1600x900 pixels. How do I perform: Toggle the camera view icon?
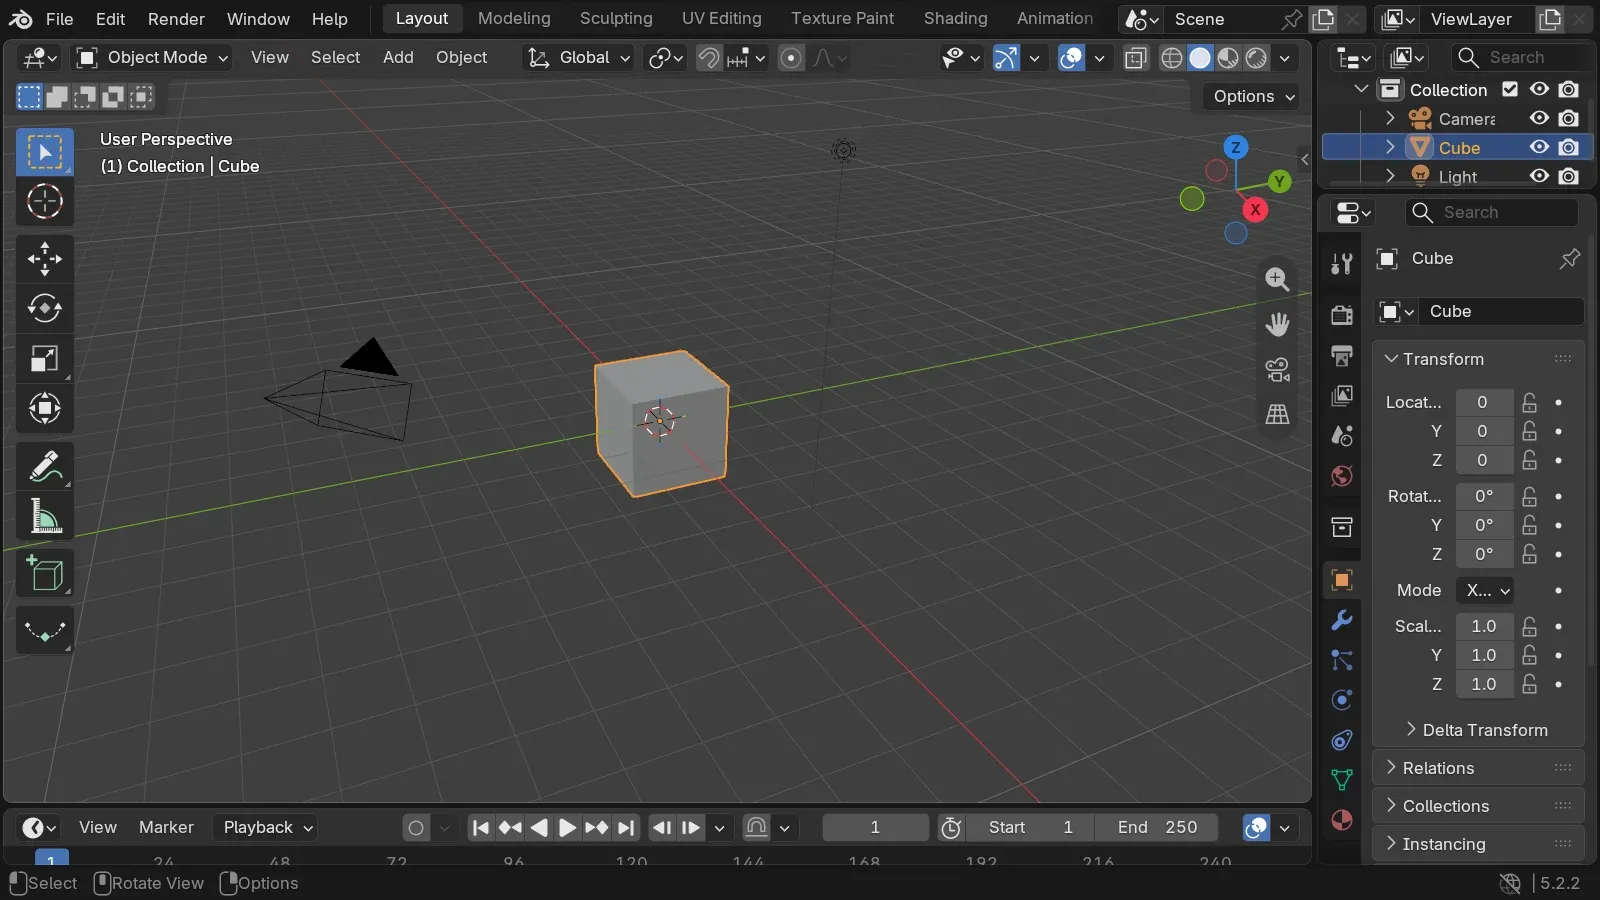1277,369
